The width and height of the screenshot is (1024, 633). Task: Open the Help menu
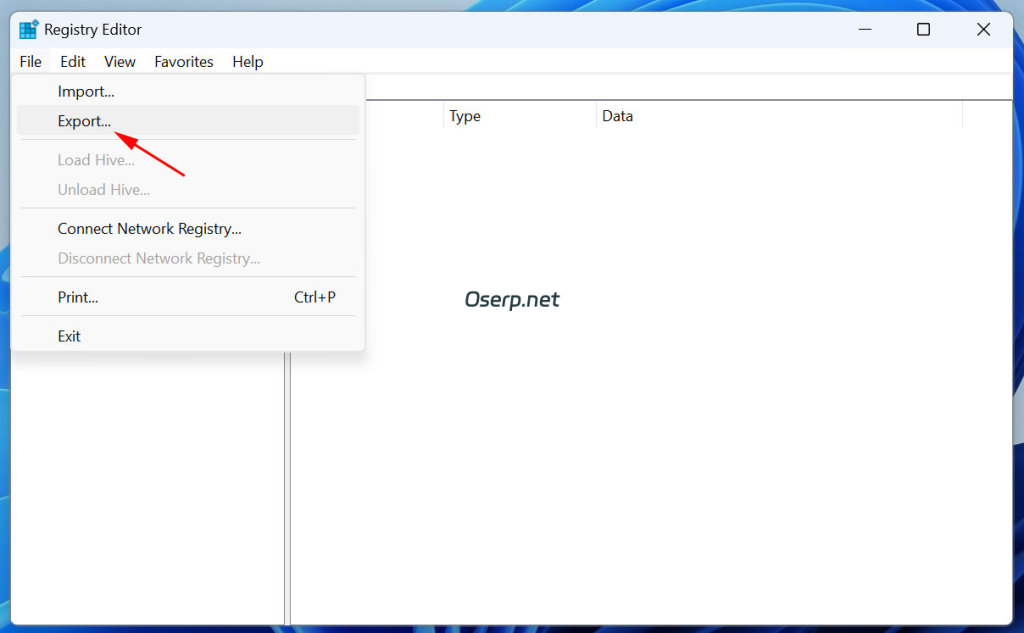247,61
